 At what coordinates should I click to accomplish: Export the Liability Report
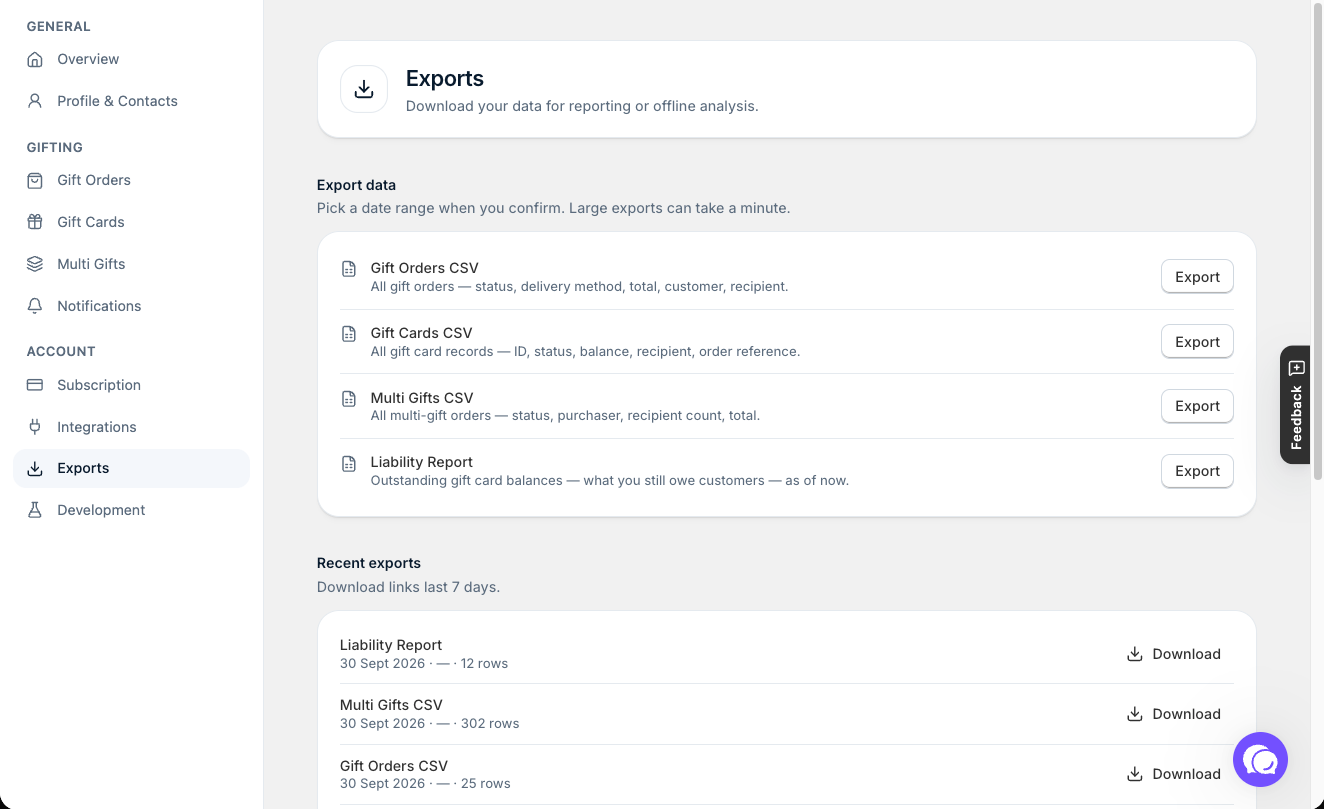(1197, 471)
